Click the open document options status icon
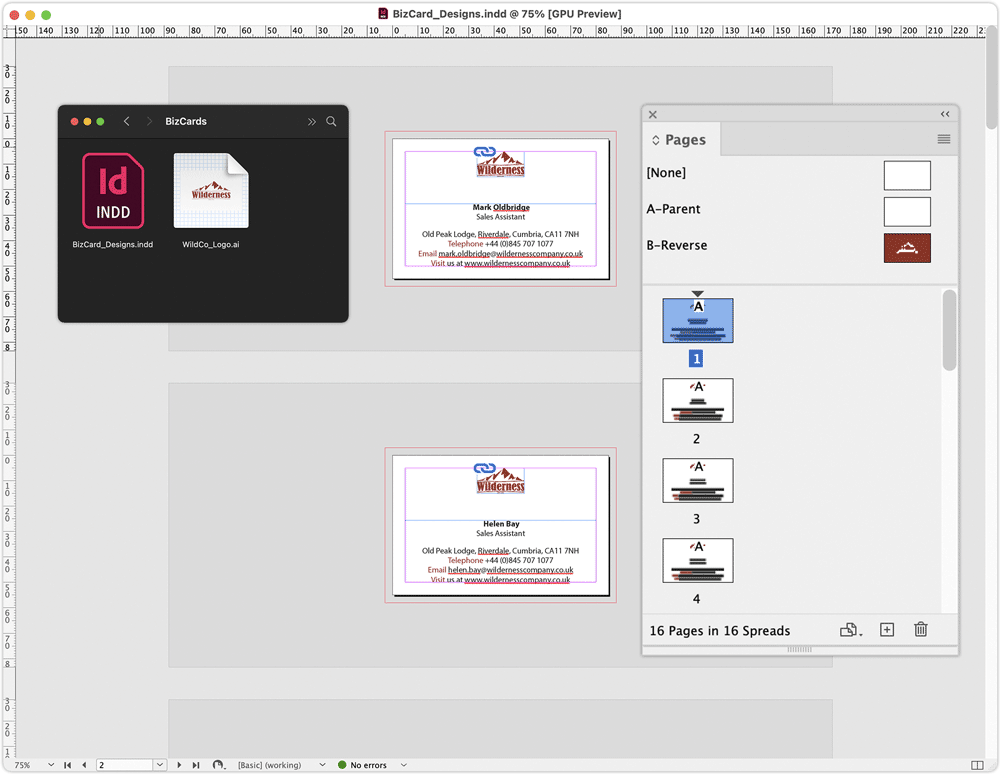The width and height of the screenshot is (1000, 774). pos(218,765)
